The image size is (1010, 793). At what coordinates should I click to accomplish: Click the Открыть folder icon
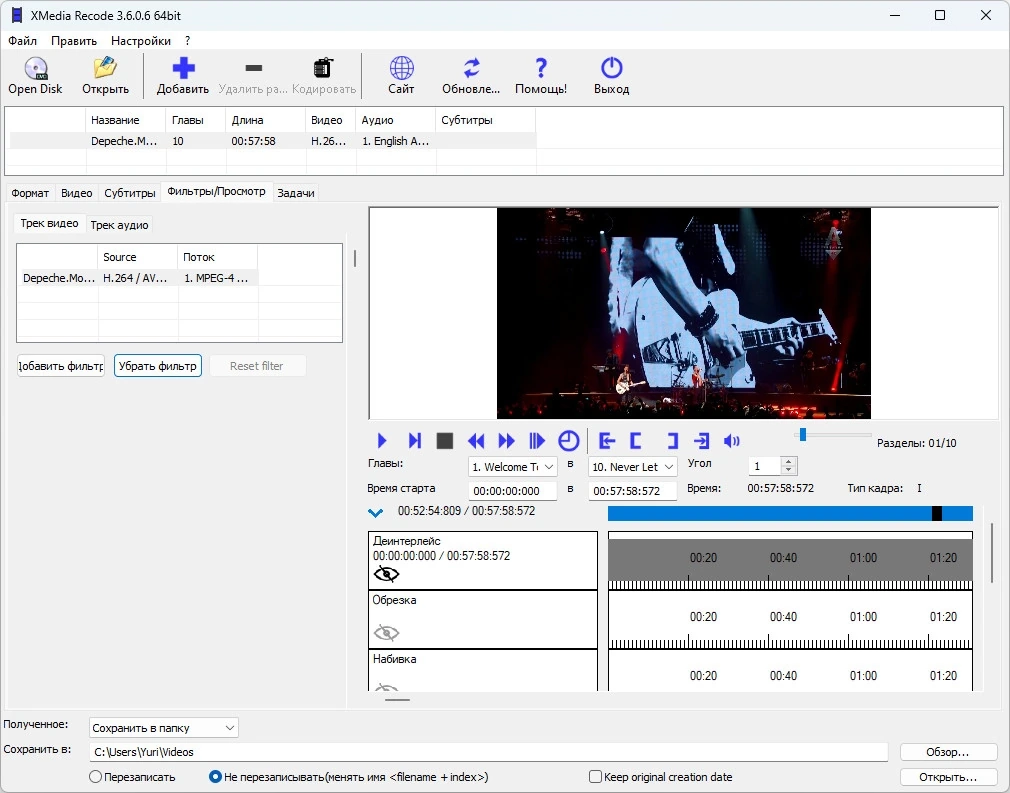[105, 68]
